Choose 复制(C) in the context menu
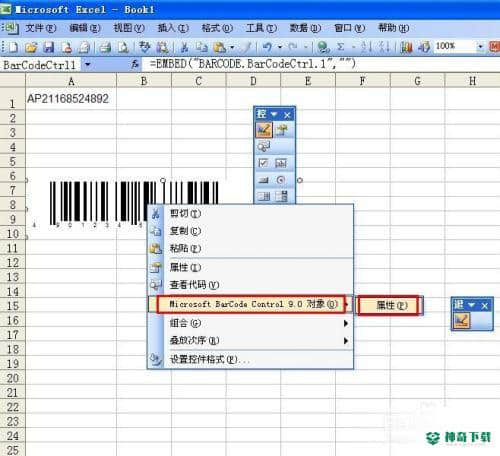This screenshot has height=456, width=500. (250, 231)
